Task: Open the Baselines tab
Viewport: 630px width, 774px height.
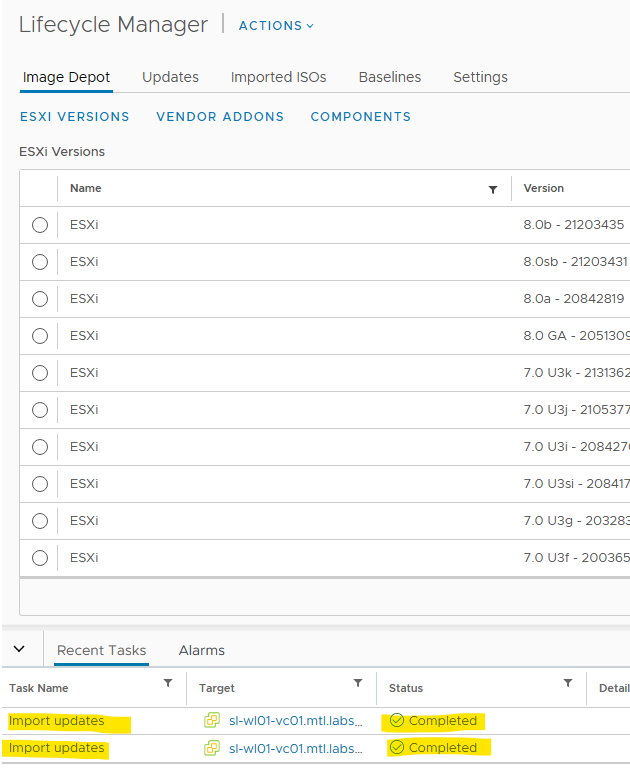Action: [x=390, y=77]
